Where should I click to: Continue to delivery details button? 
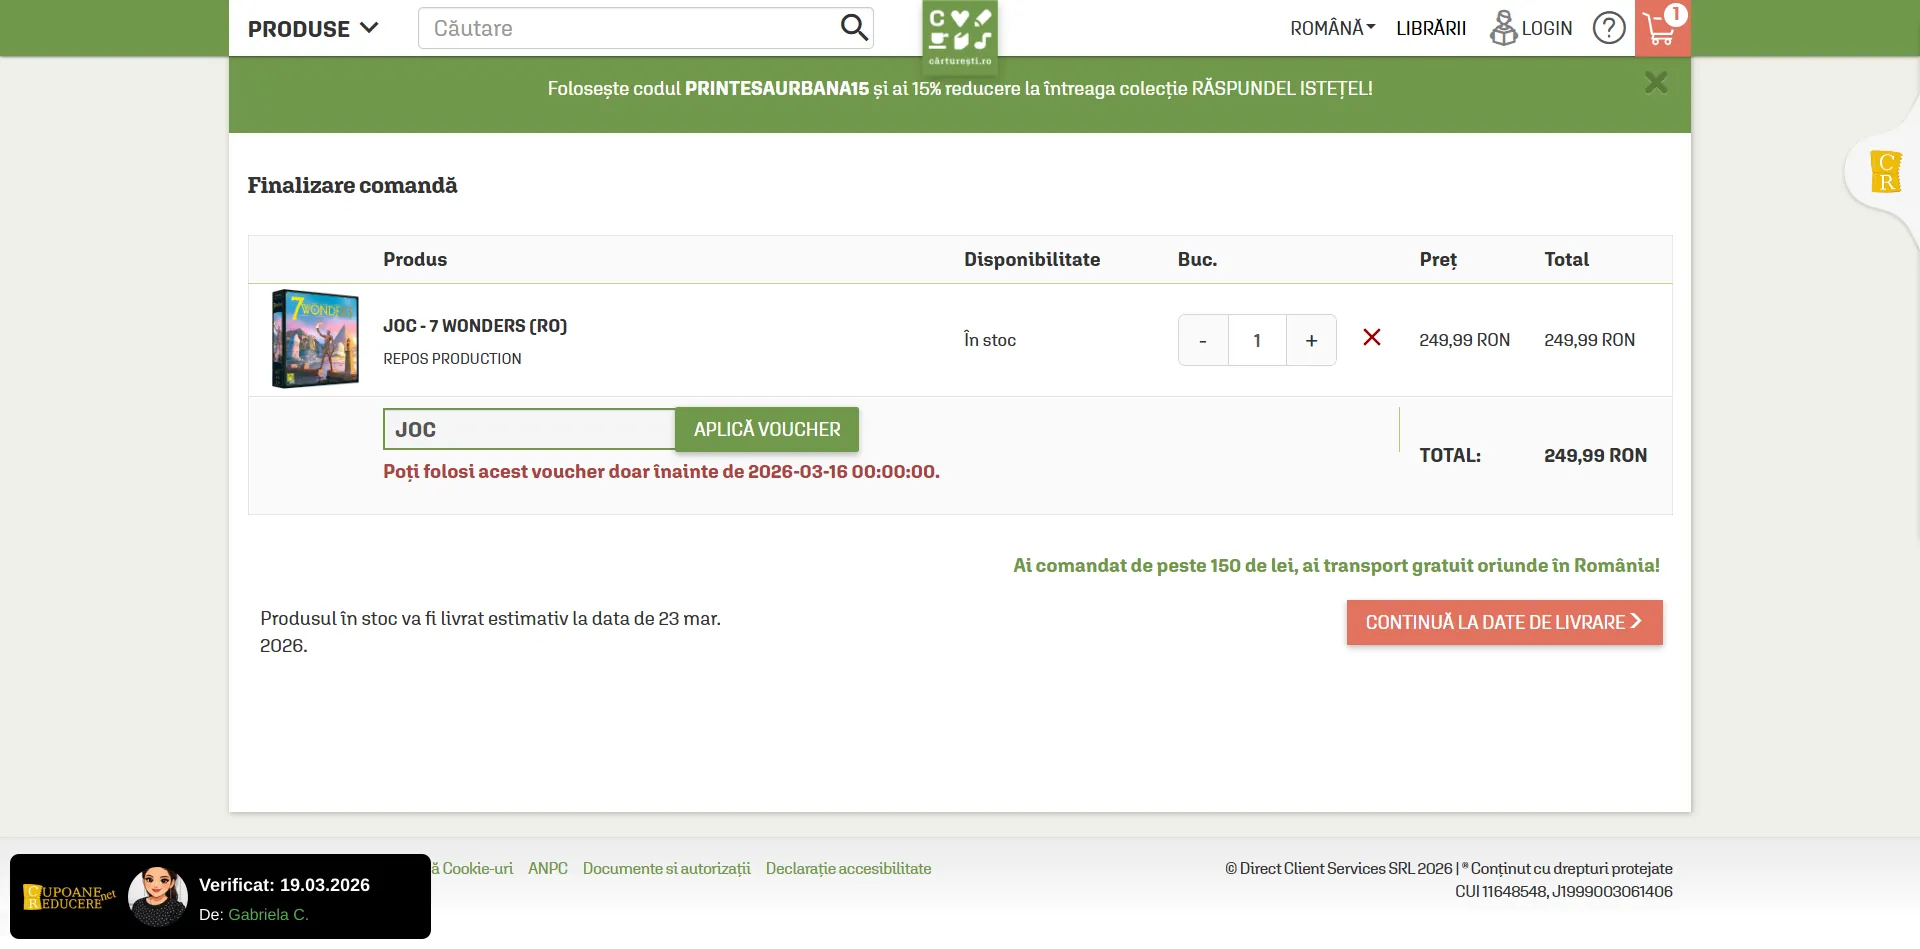pyautogui.click(x=1504, y=622)
